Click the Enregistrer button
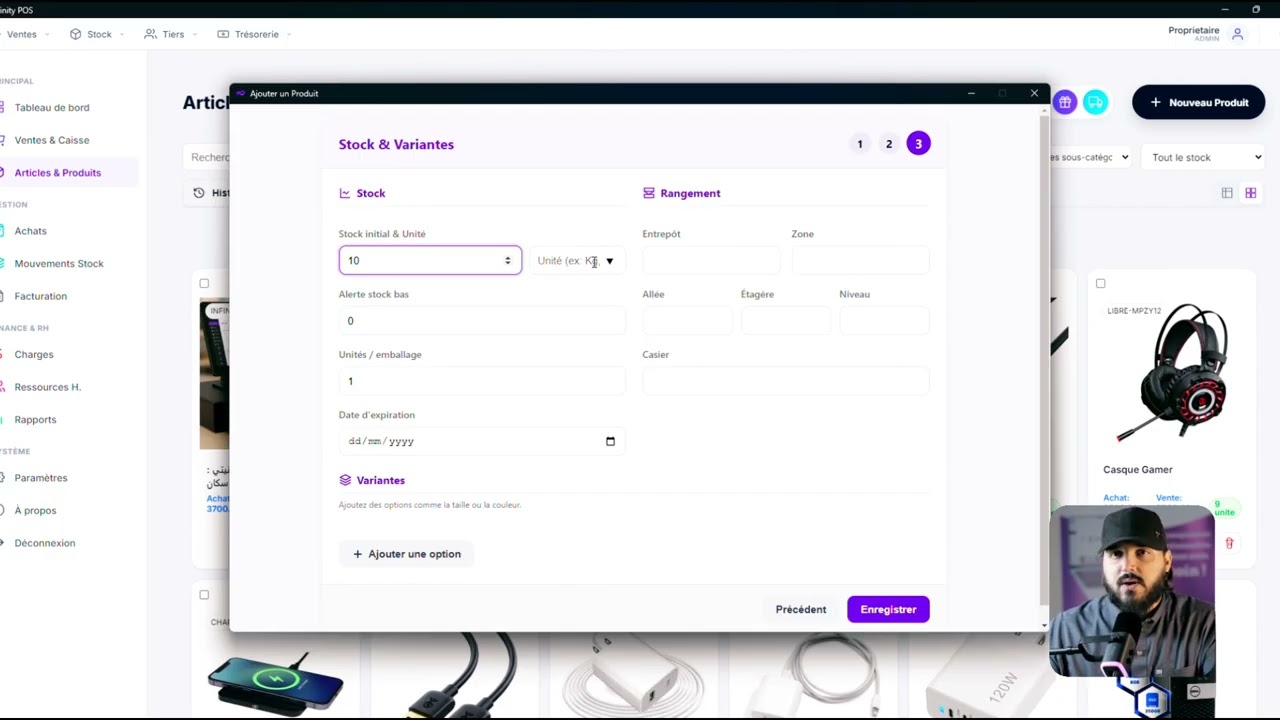The width and height of the screenshot is (1280, 720). coord(888,609)
